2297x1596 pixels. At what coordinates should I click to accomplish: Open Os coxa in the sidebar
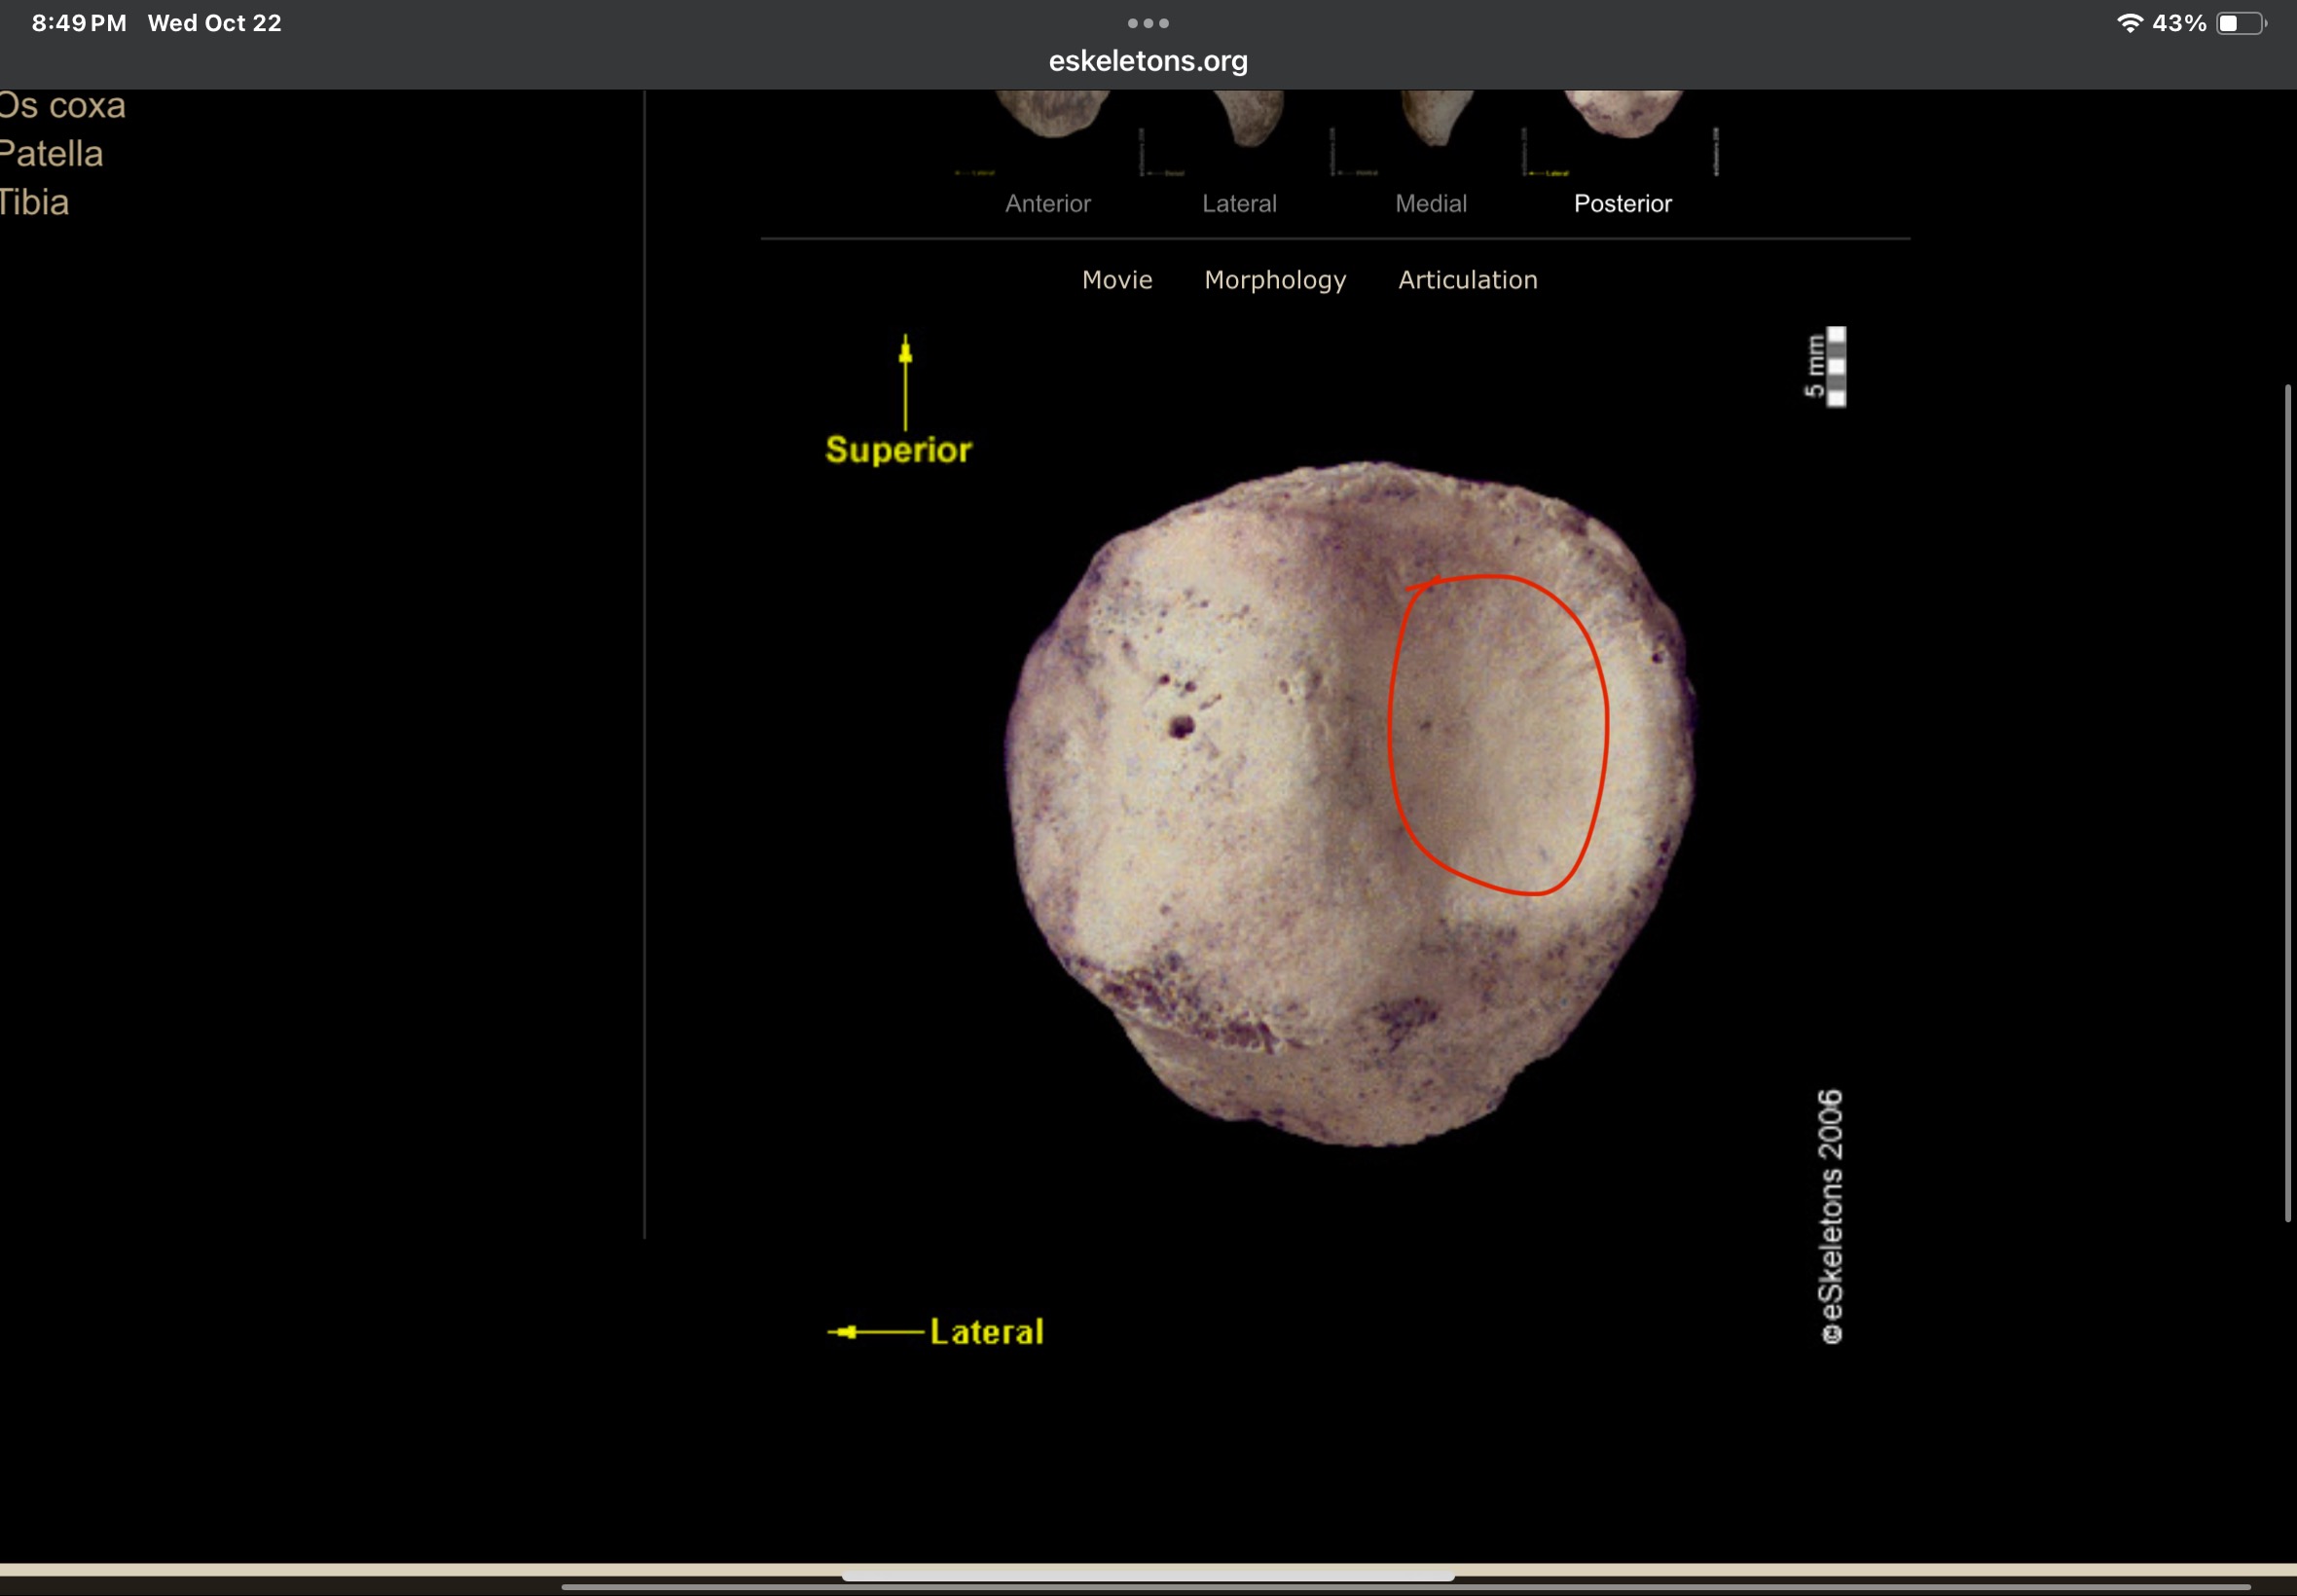click(x=62, y=106)
